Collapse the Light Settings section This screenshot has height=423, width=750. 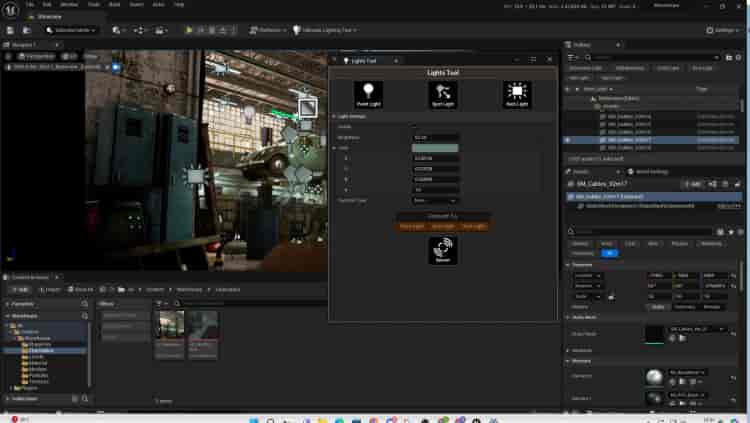point(334,116)
